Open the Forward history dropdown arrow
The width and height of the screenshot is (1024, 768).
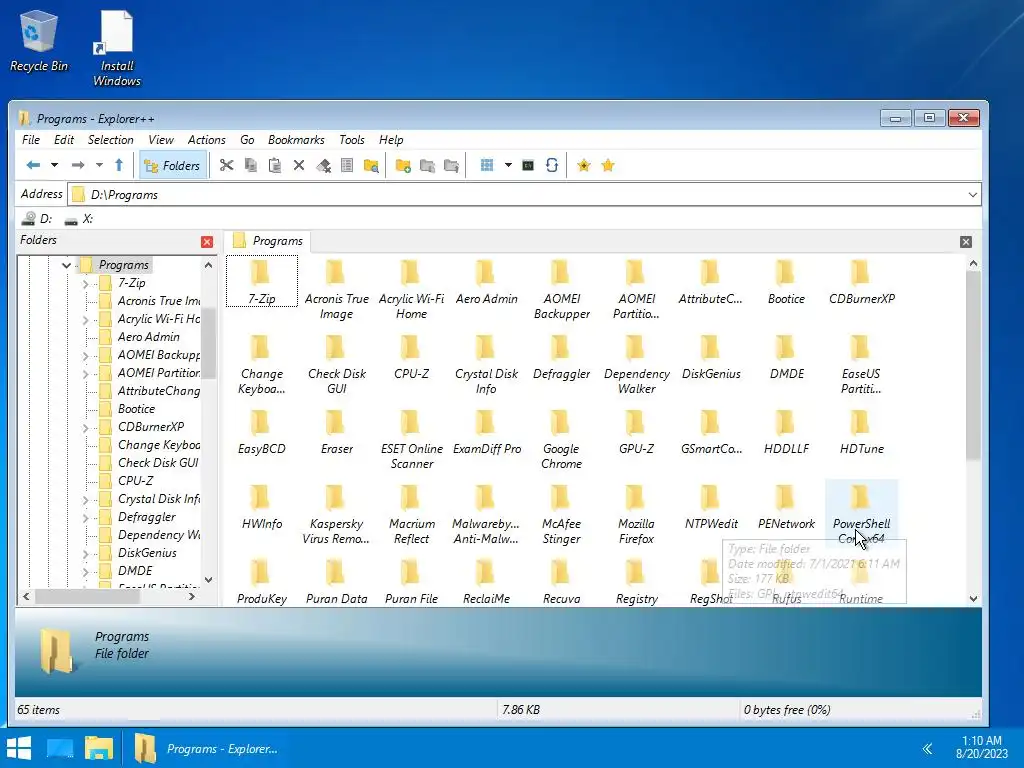[99, 165]
